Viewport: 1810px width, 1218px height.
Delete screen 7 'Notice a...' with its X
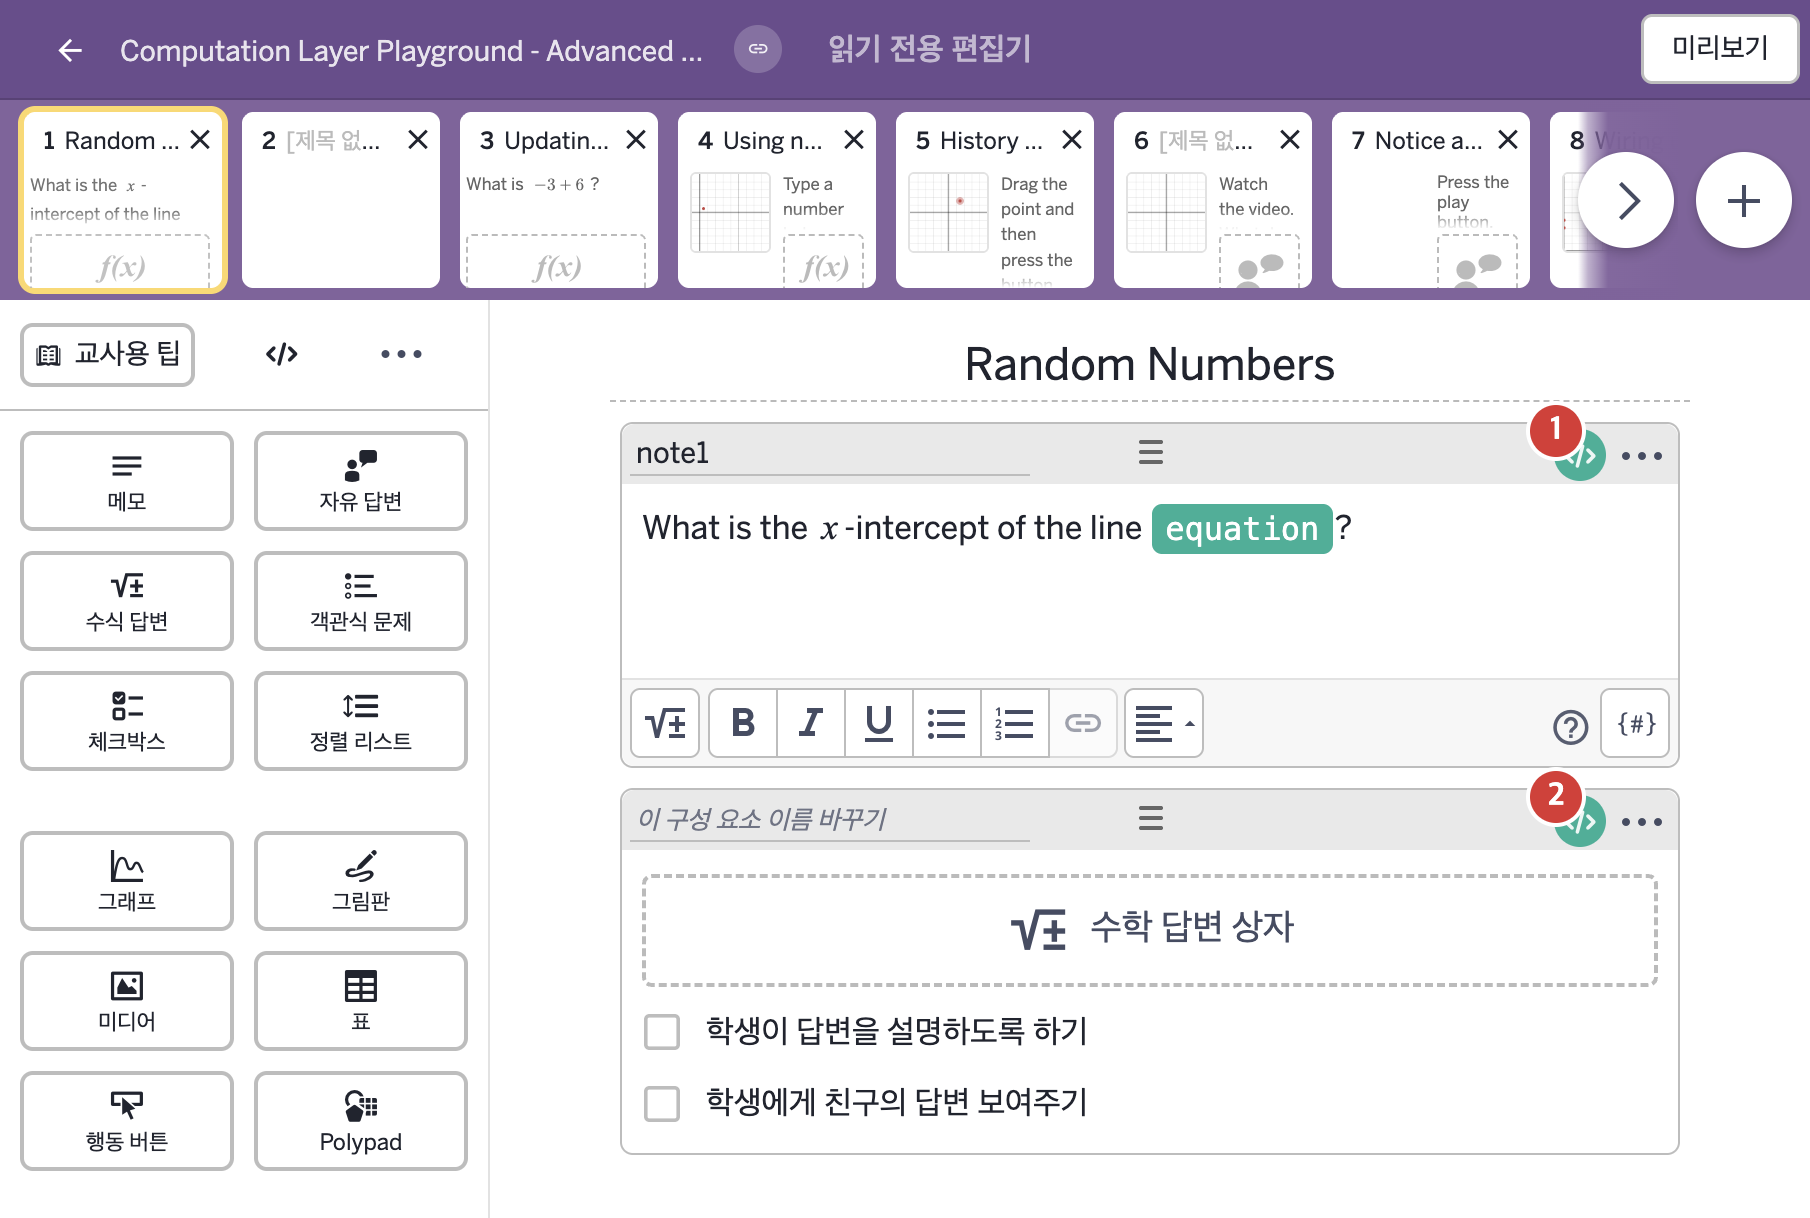click(x=1508, y=140)
